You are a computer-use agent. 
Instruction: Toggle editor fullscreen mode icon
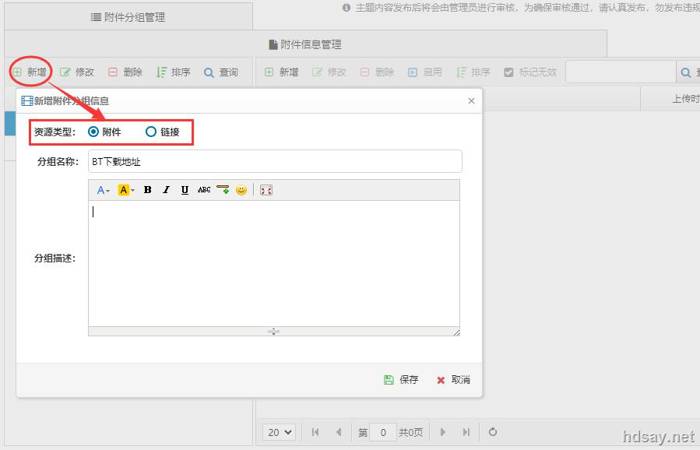pos(266,190)
